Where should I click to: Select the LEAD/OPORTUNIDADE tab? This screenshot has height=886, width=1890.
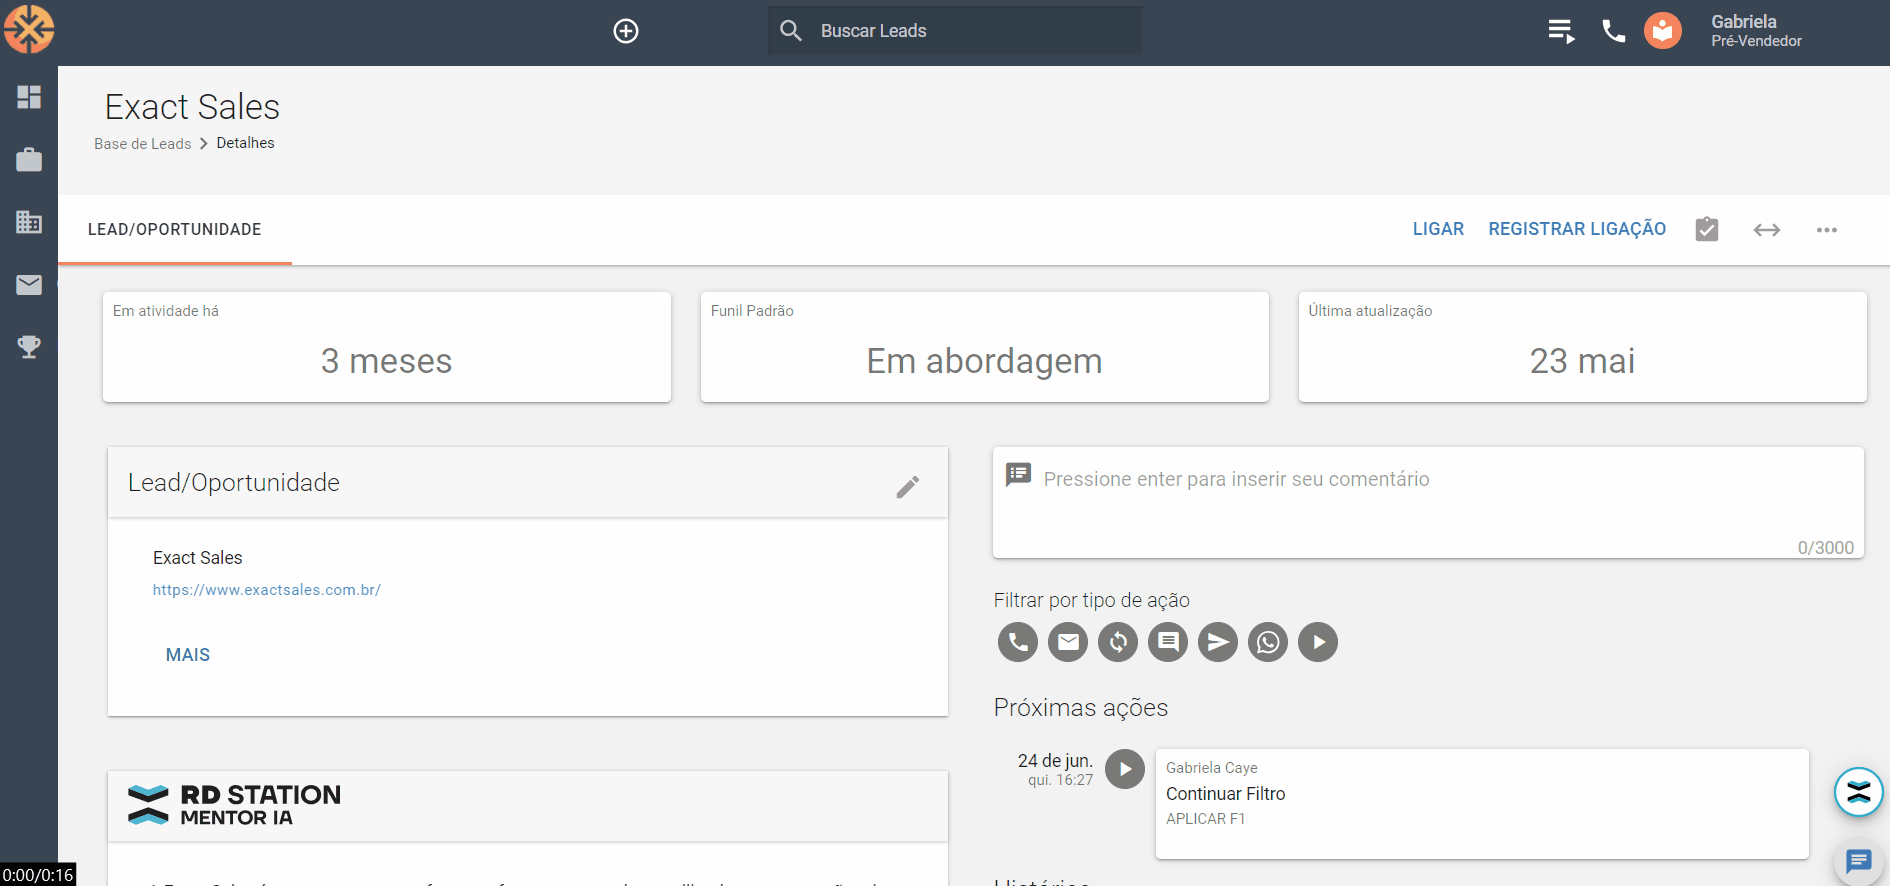(x=175, y=230)
